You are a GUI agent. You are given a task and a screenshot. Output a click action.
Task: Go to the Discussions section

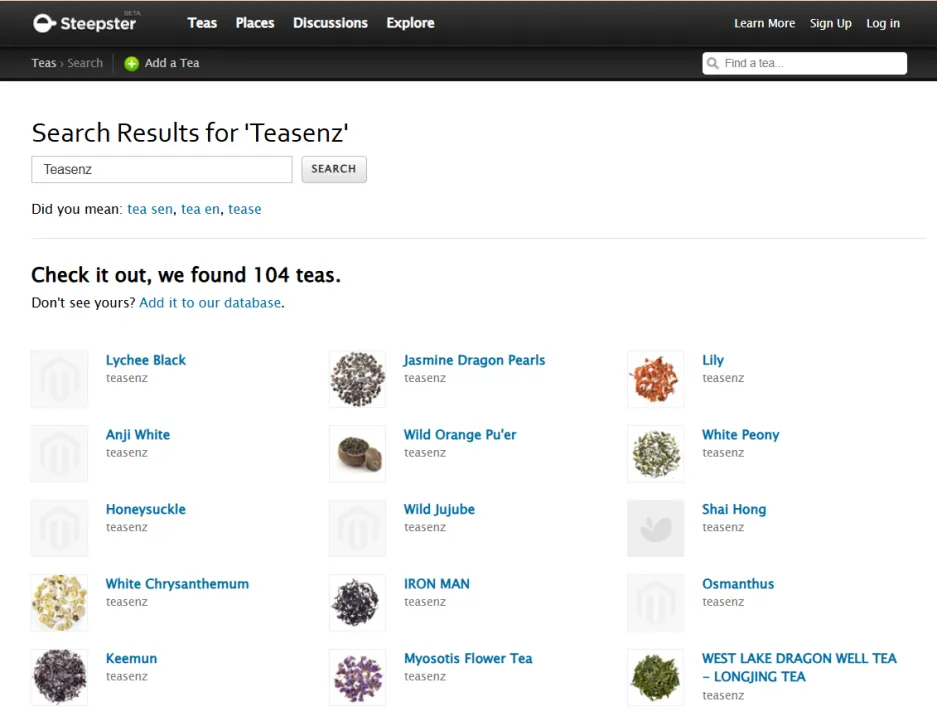point(330,23)
